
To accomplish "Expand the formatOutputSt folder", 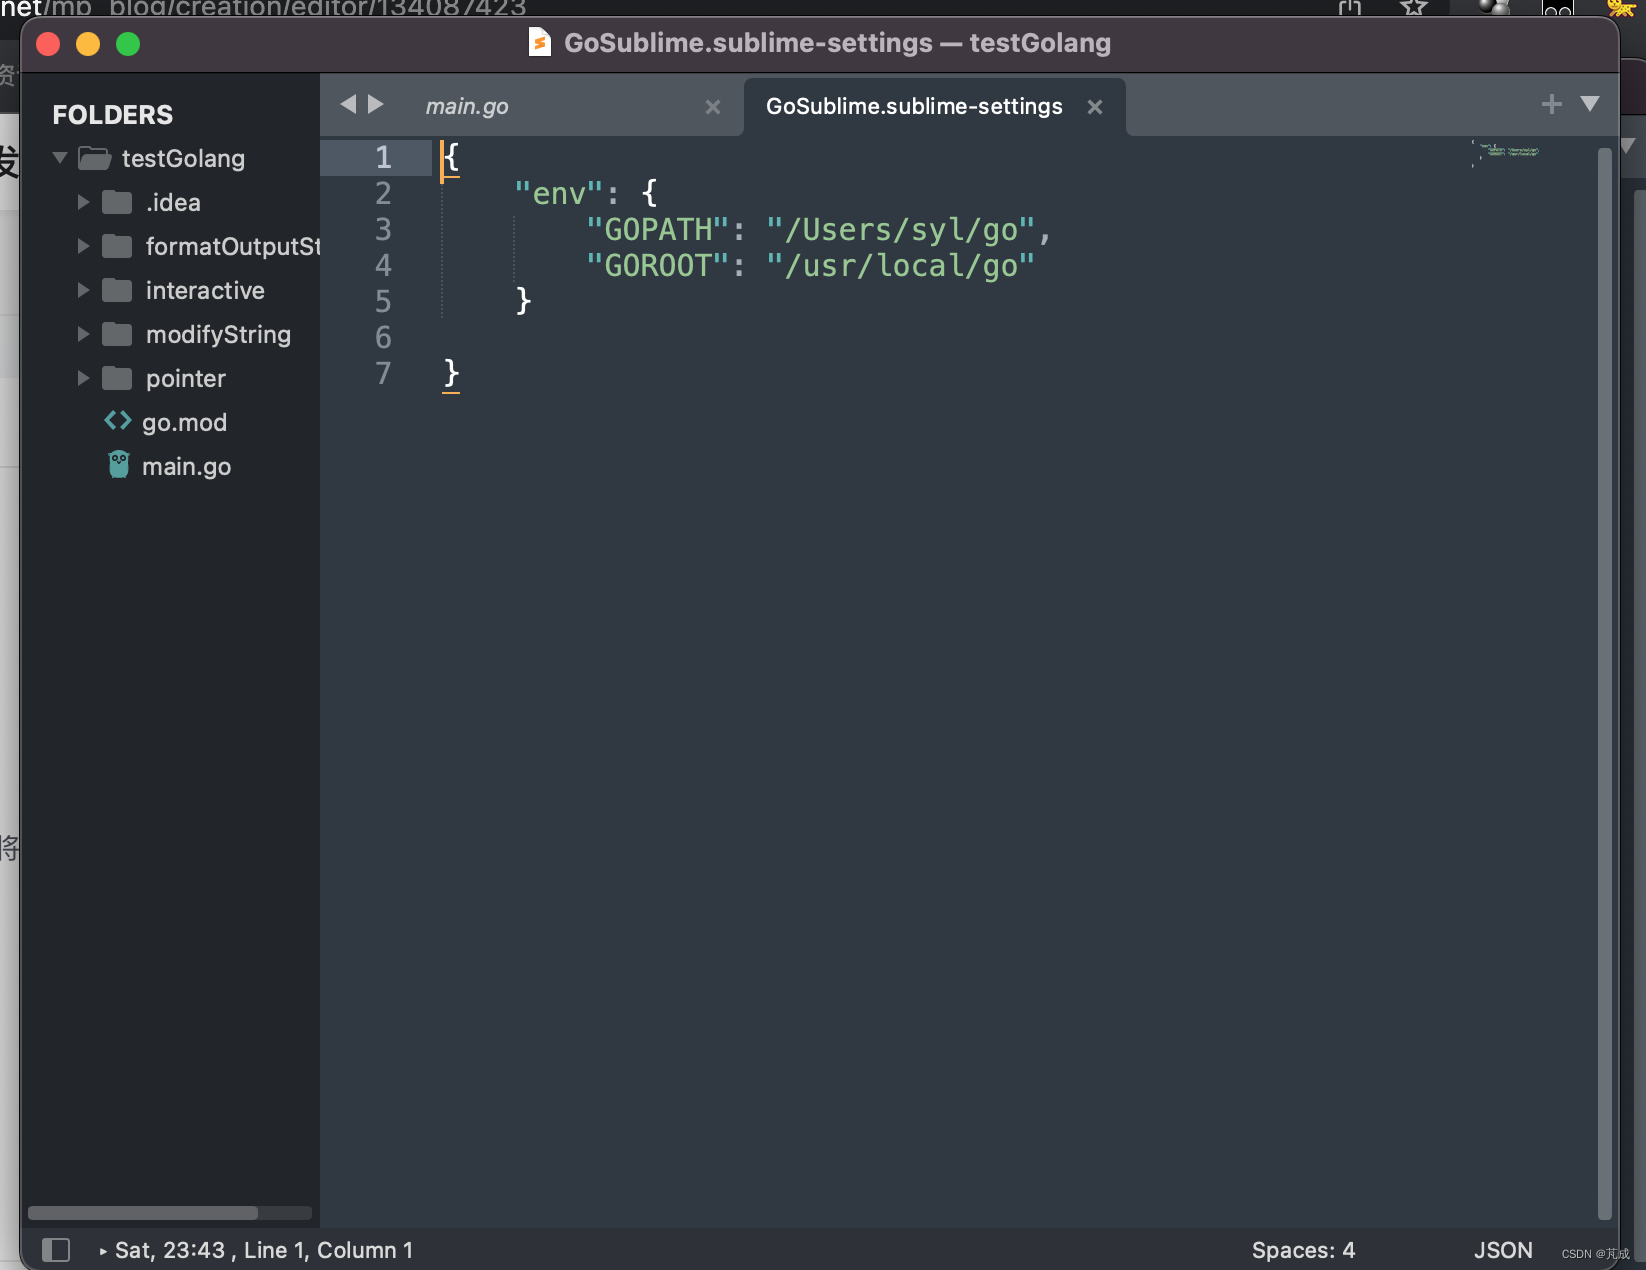I will (82, 246).
